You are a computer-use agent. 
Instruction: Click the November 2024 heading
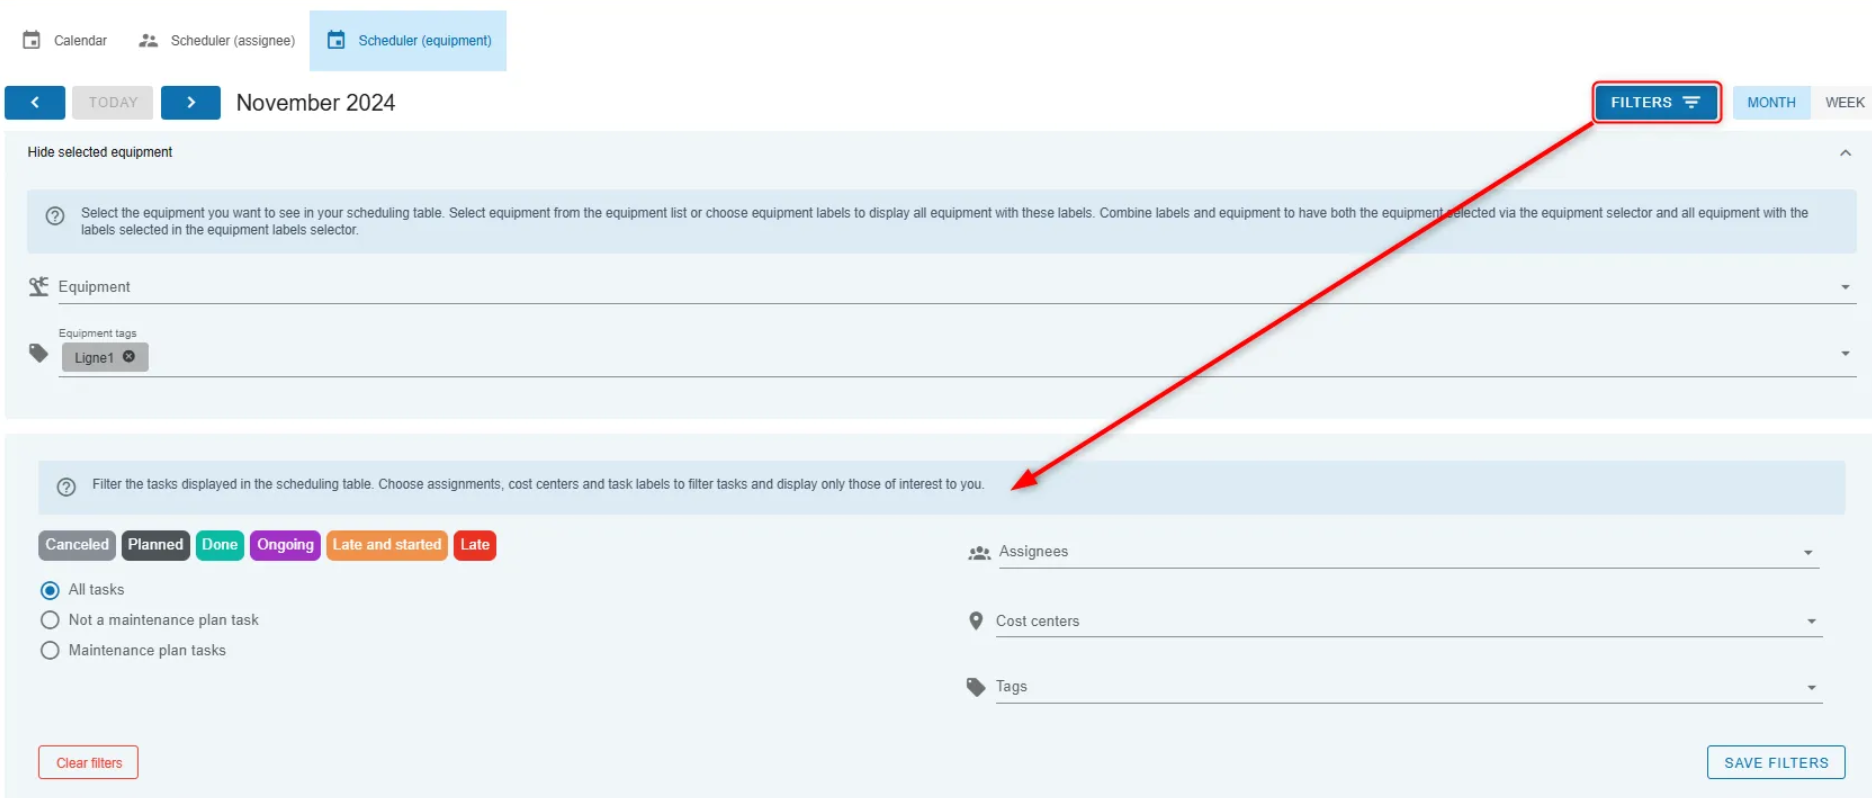pos(316,102)
